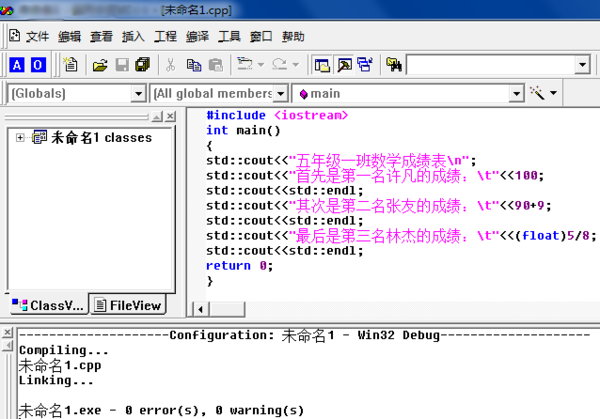This screenshot has height=419, width=600.
Task: Click the Save All disks icon
Action: tap(141, 65)
